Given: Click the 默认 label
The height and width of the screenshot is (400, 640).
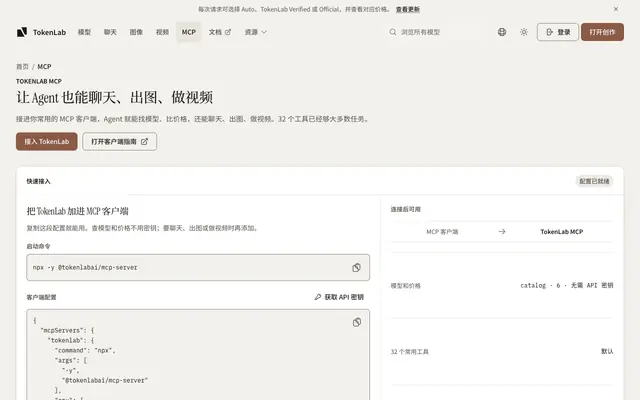Looking at the screenshot, I should (607, 351).
